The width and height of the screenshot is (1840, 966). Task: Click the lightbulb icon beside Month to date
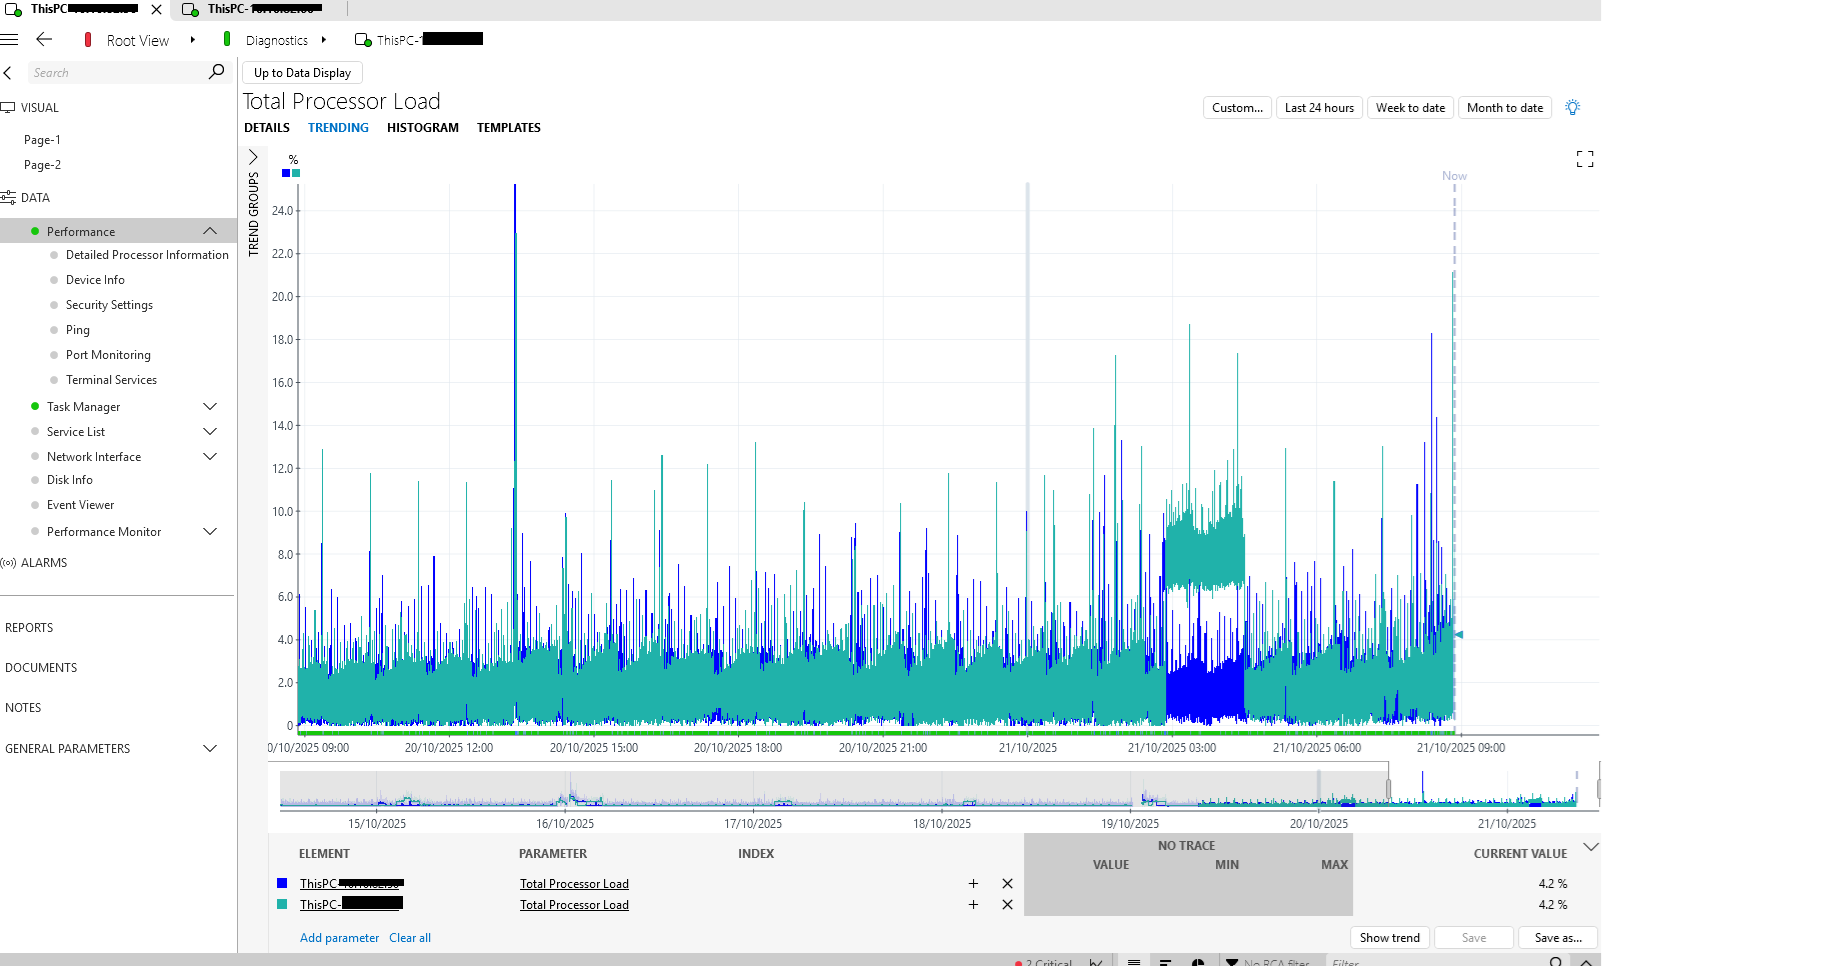point(1572,108)
